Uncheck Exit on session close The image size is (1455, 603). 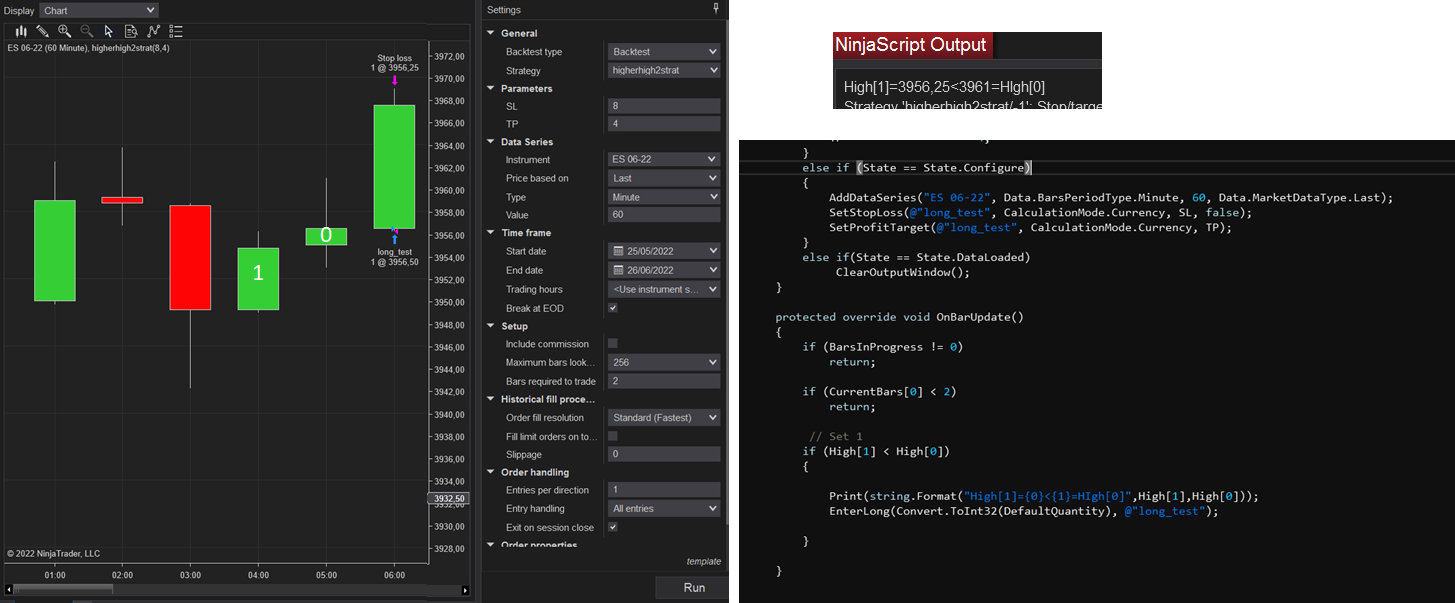click(x=613, y=527)
